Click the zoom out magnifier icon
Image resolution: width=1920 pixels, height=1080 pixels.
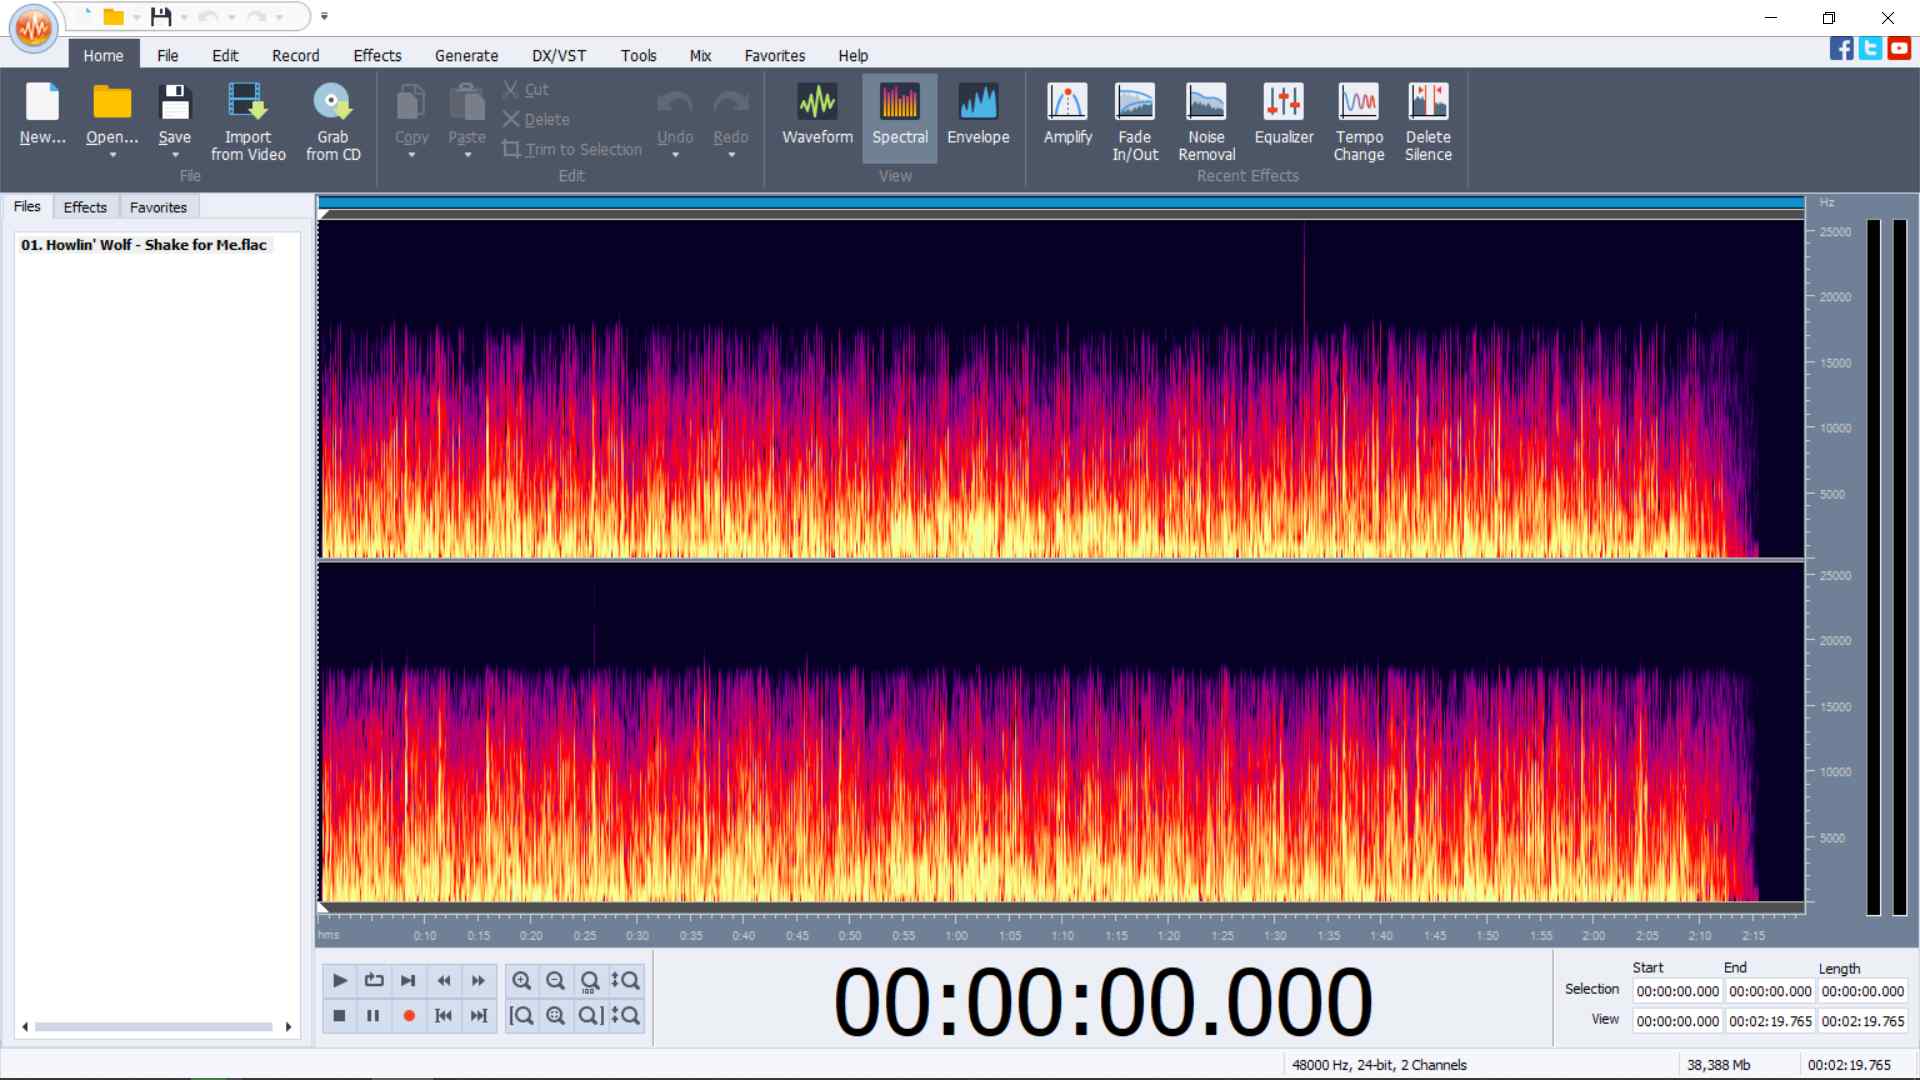click(556, 981)
